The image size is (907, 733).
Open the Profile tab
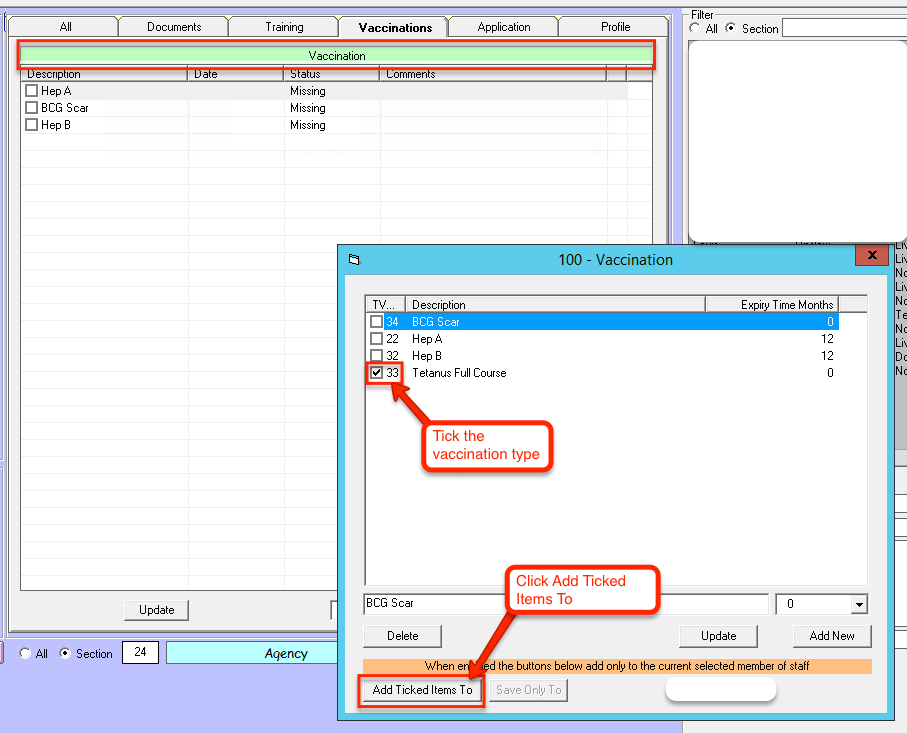[615, 27]
